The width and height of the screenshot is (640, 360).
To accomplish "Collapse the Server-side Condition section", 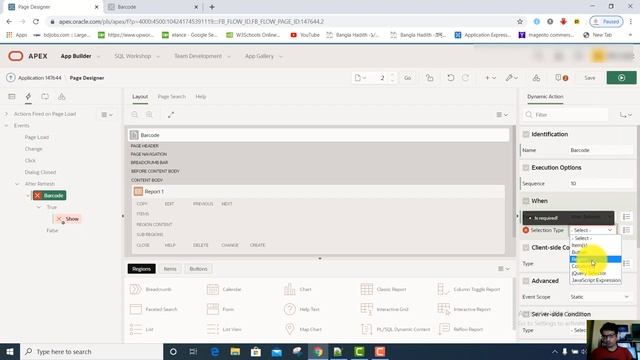I will (526, 314).
